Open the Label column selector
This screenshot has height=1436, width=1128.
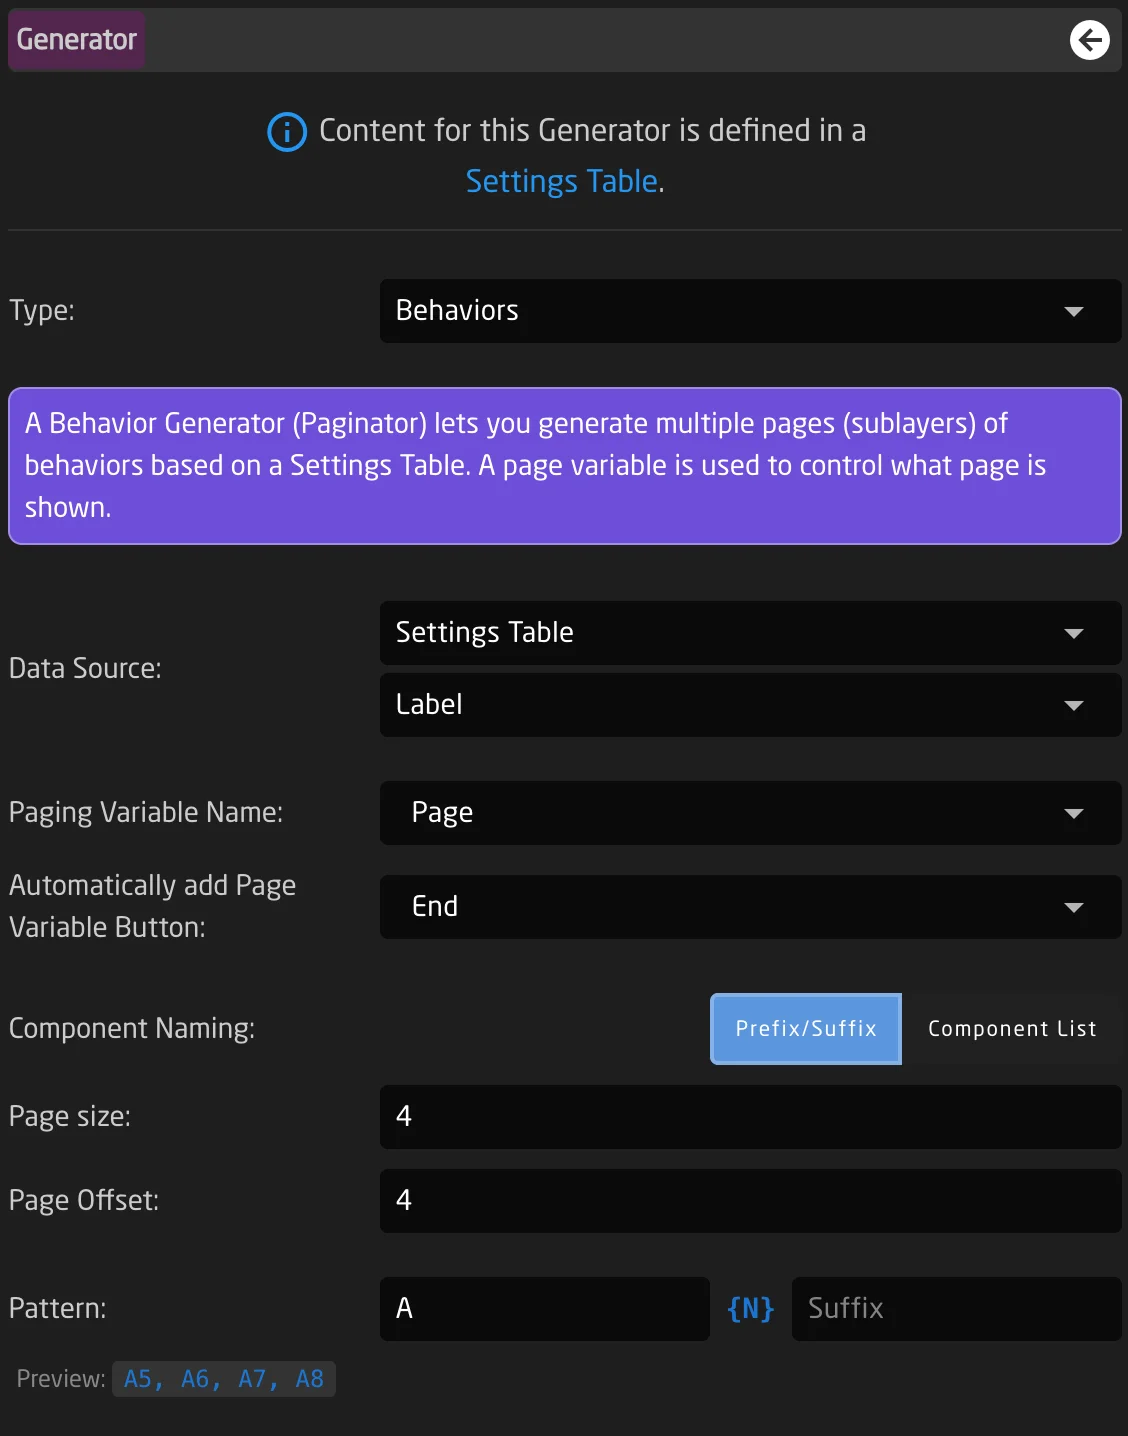pyautogui.click(x=750, y=705)
